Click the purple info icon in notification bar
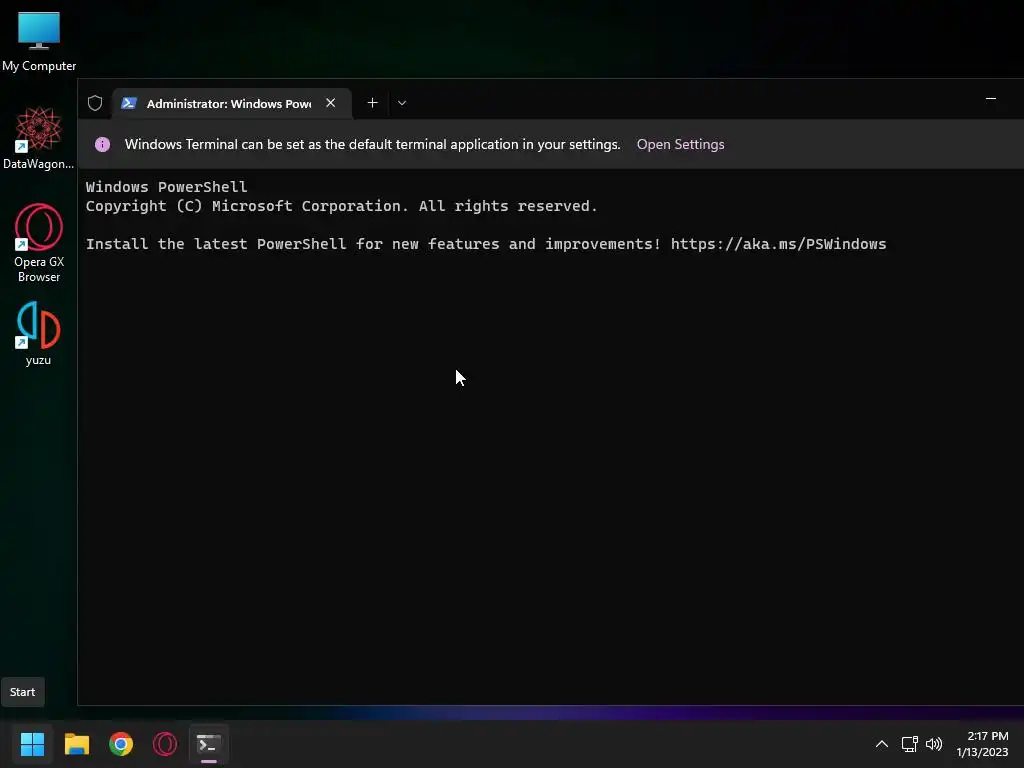1024x768 pixels. click(x=103, y=144)
